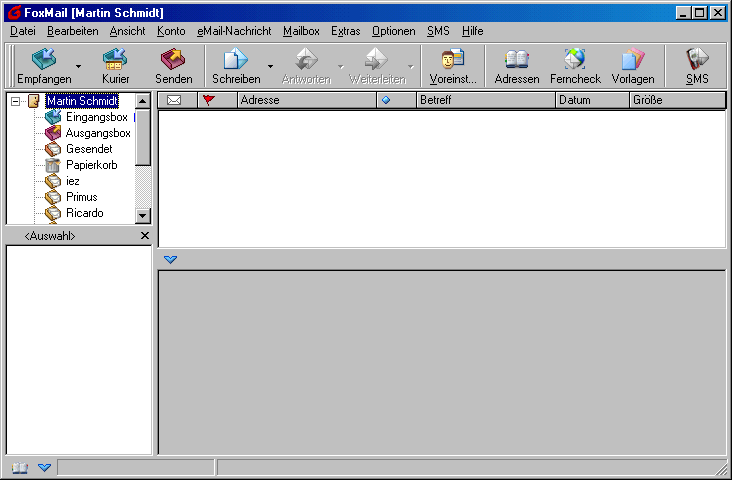
Task: Open the Ansicht menu
Action: point(127,31)
